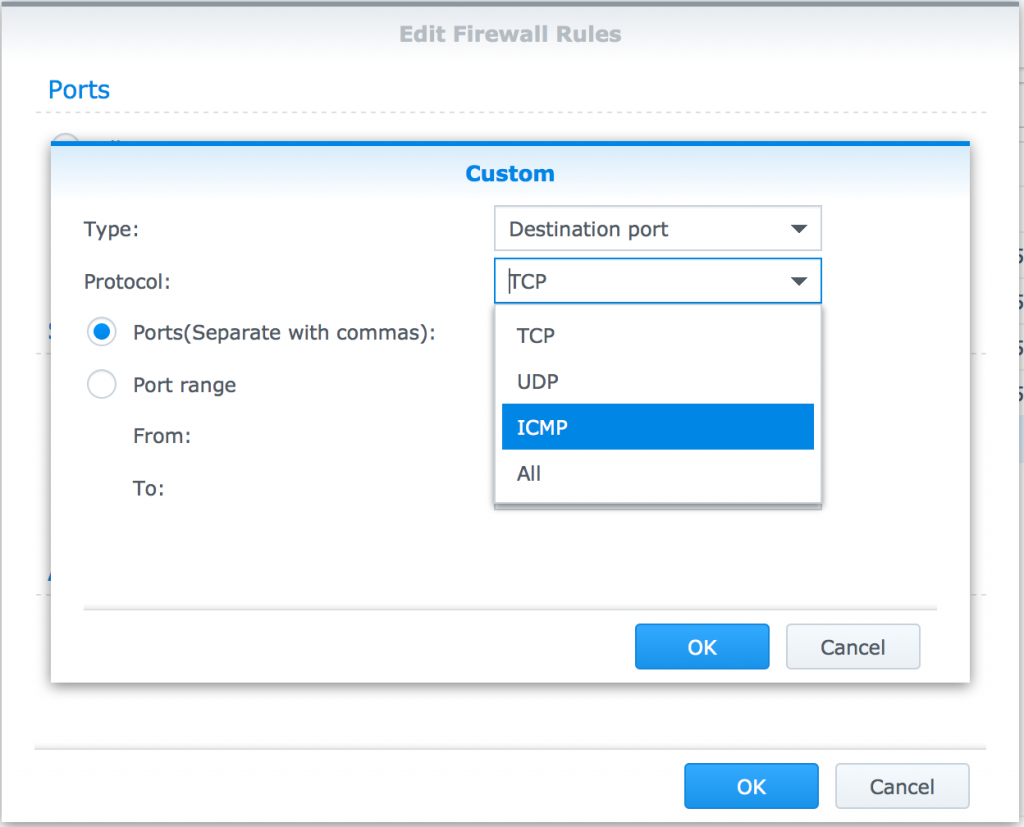Click the Destination port combo box field
Viewport: 1024px width, 827px height.
640,229
